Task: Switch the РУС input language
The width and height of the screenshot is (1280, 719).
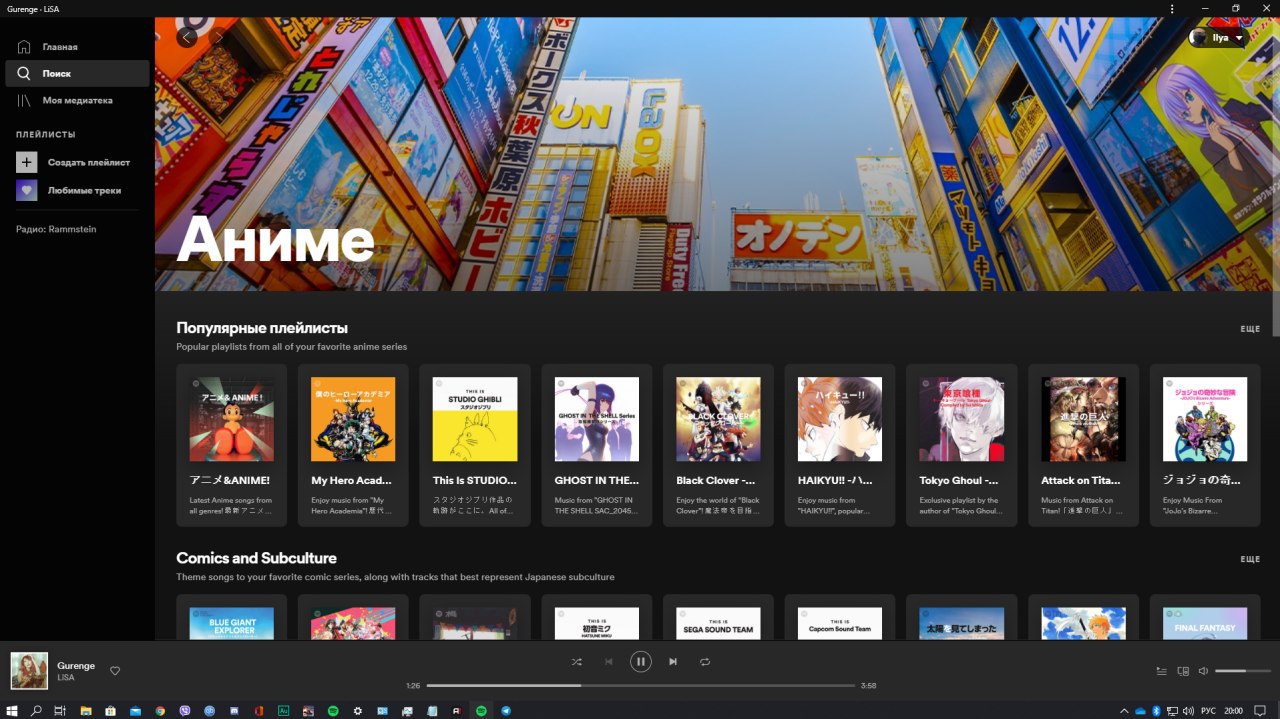Action: tap(1208, 710)
